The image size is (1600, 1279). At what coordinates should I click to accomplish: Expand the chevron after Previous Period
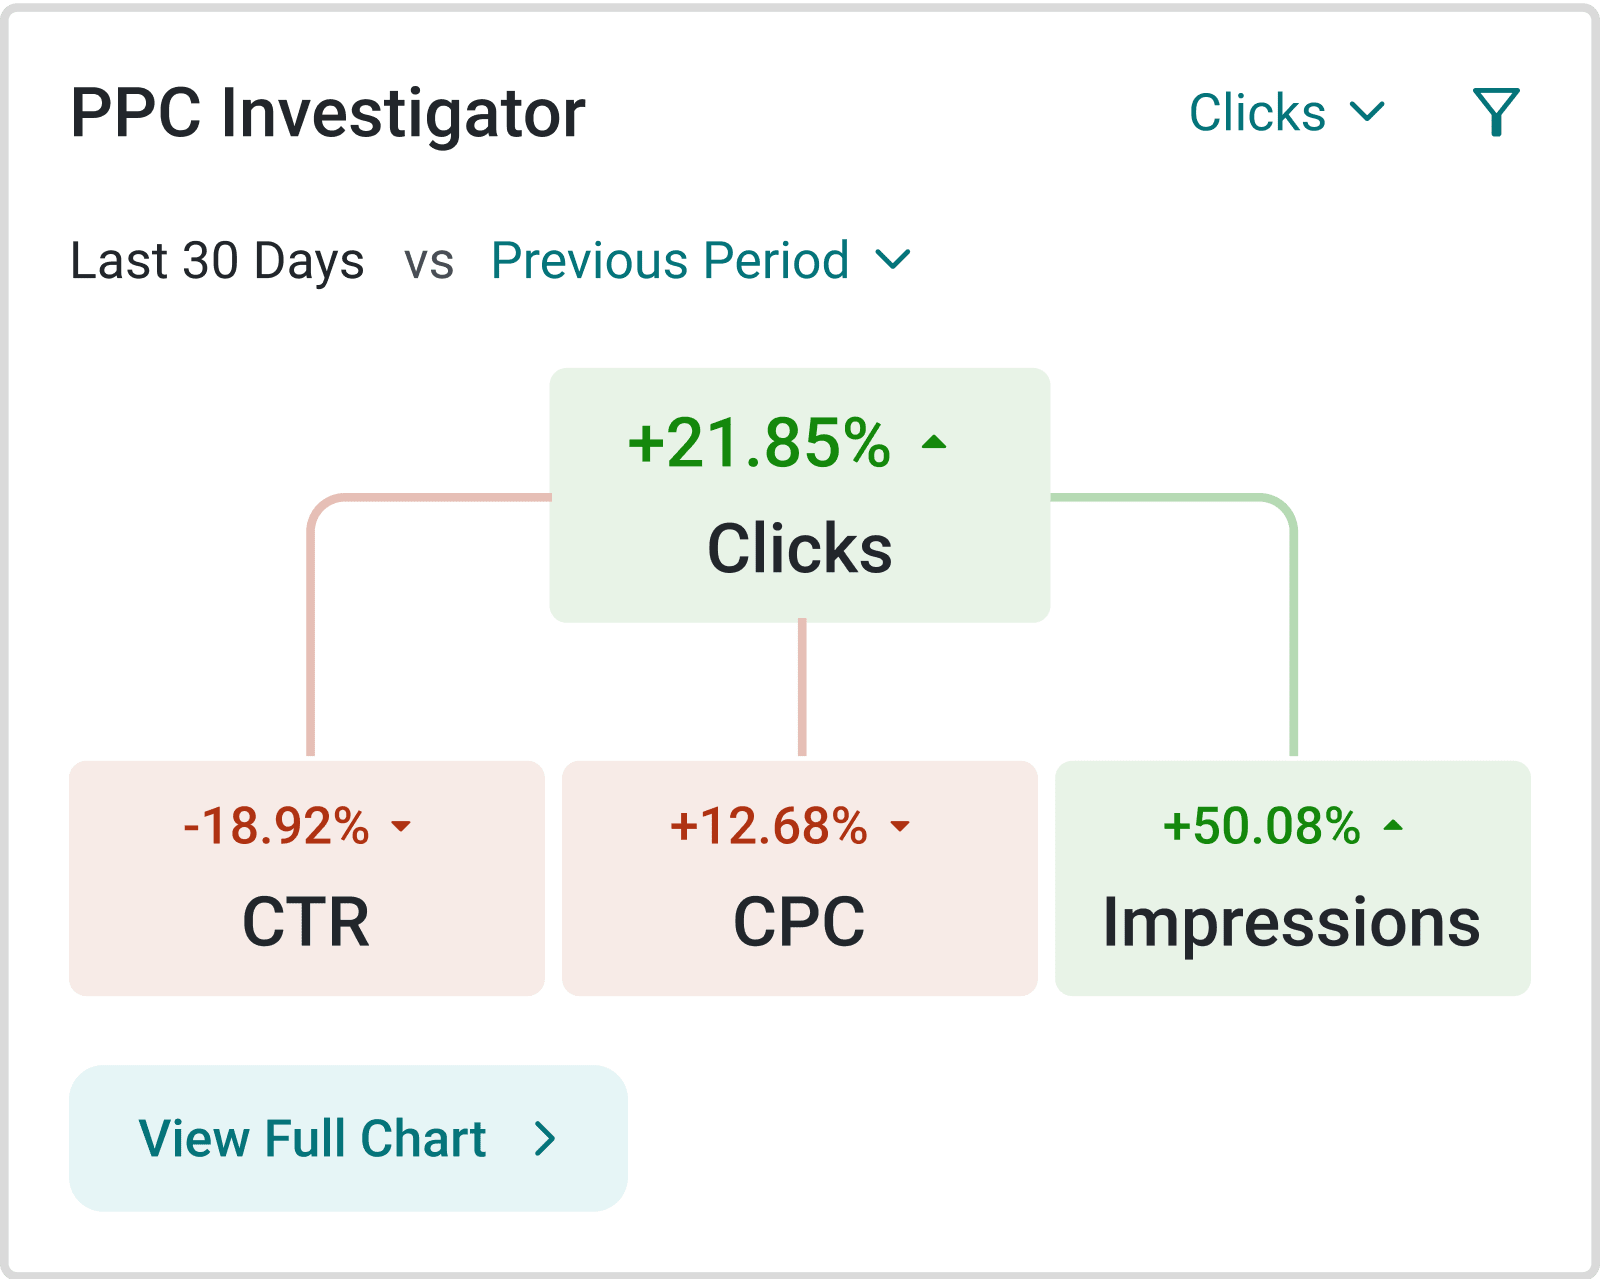pyautogui.click(x=893, y=260)
